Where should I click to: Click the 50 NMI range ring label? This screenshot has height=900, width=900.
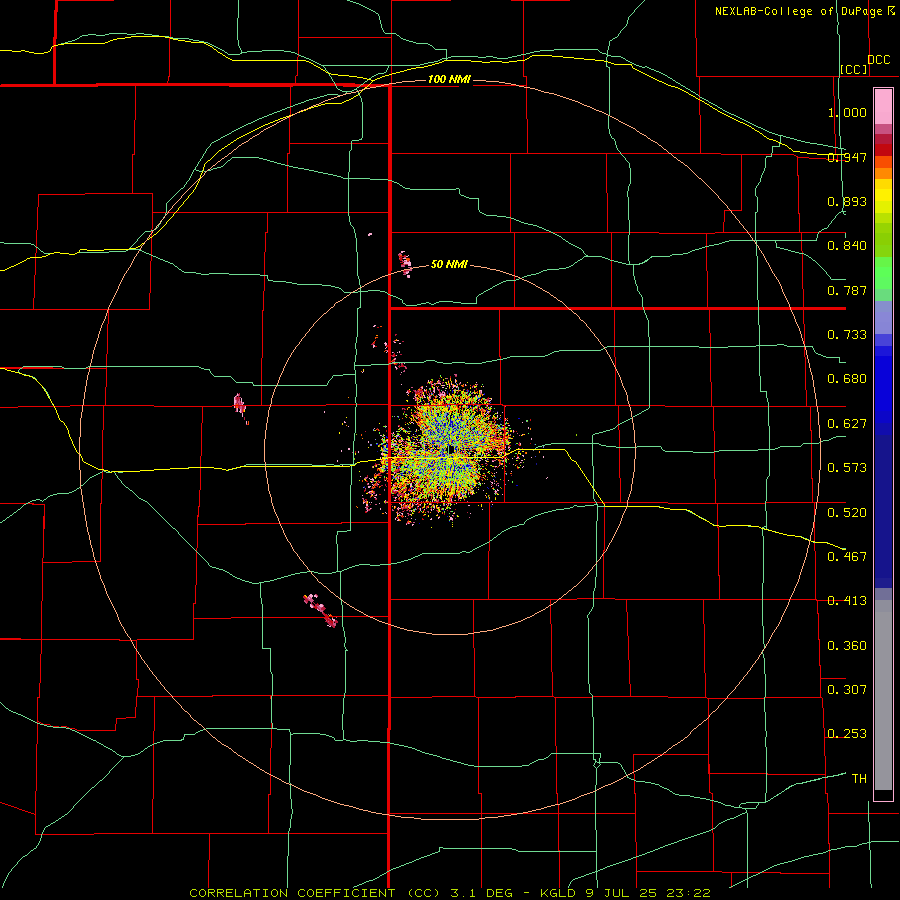[x=449, y=264]
